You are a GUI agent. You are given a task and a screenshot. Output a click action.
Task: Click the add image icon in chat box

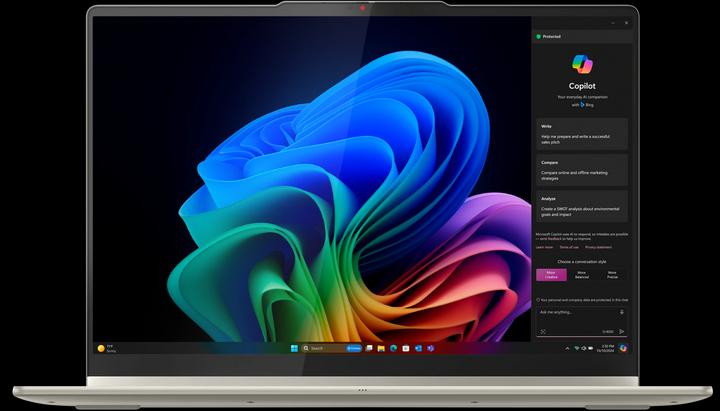[x=543, y=332]
